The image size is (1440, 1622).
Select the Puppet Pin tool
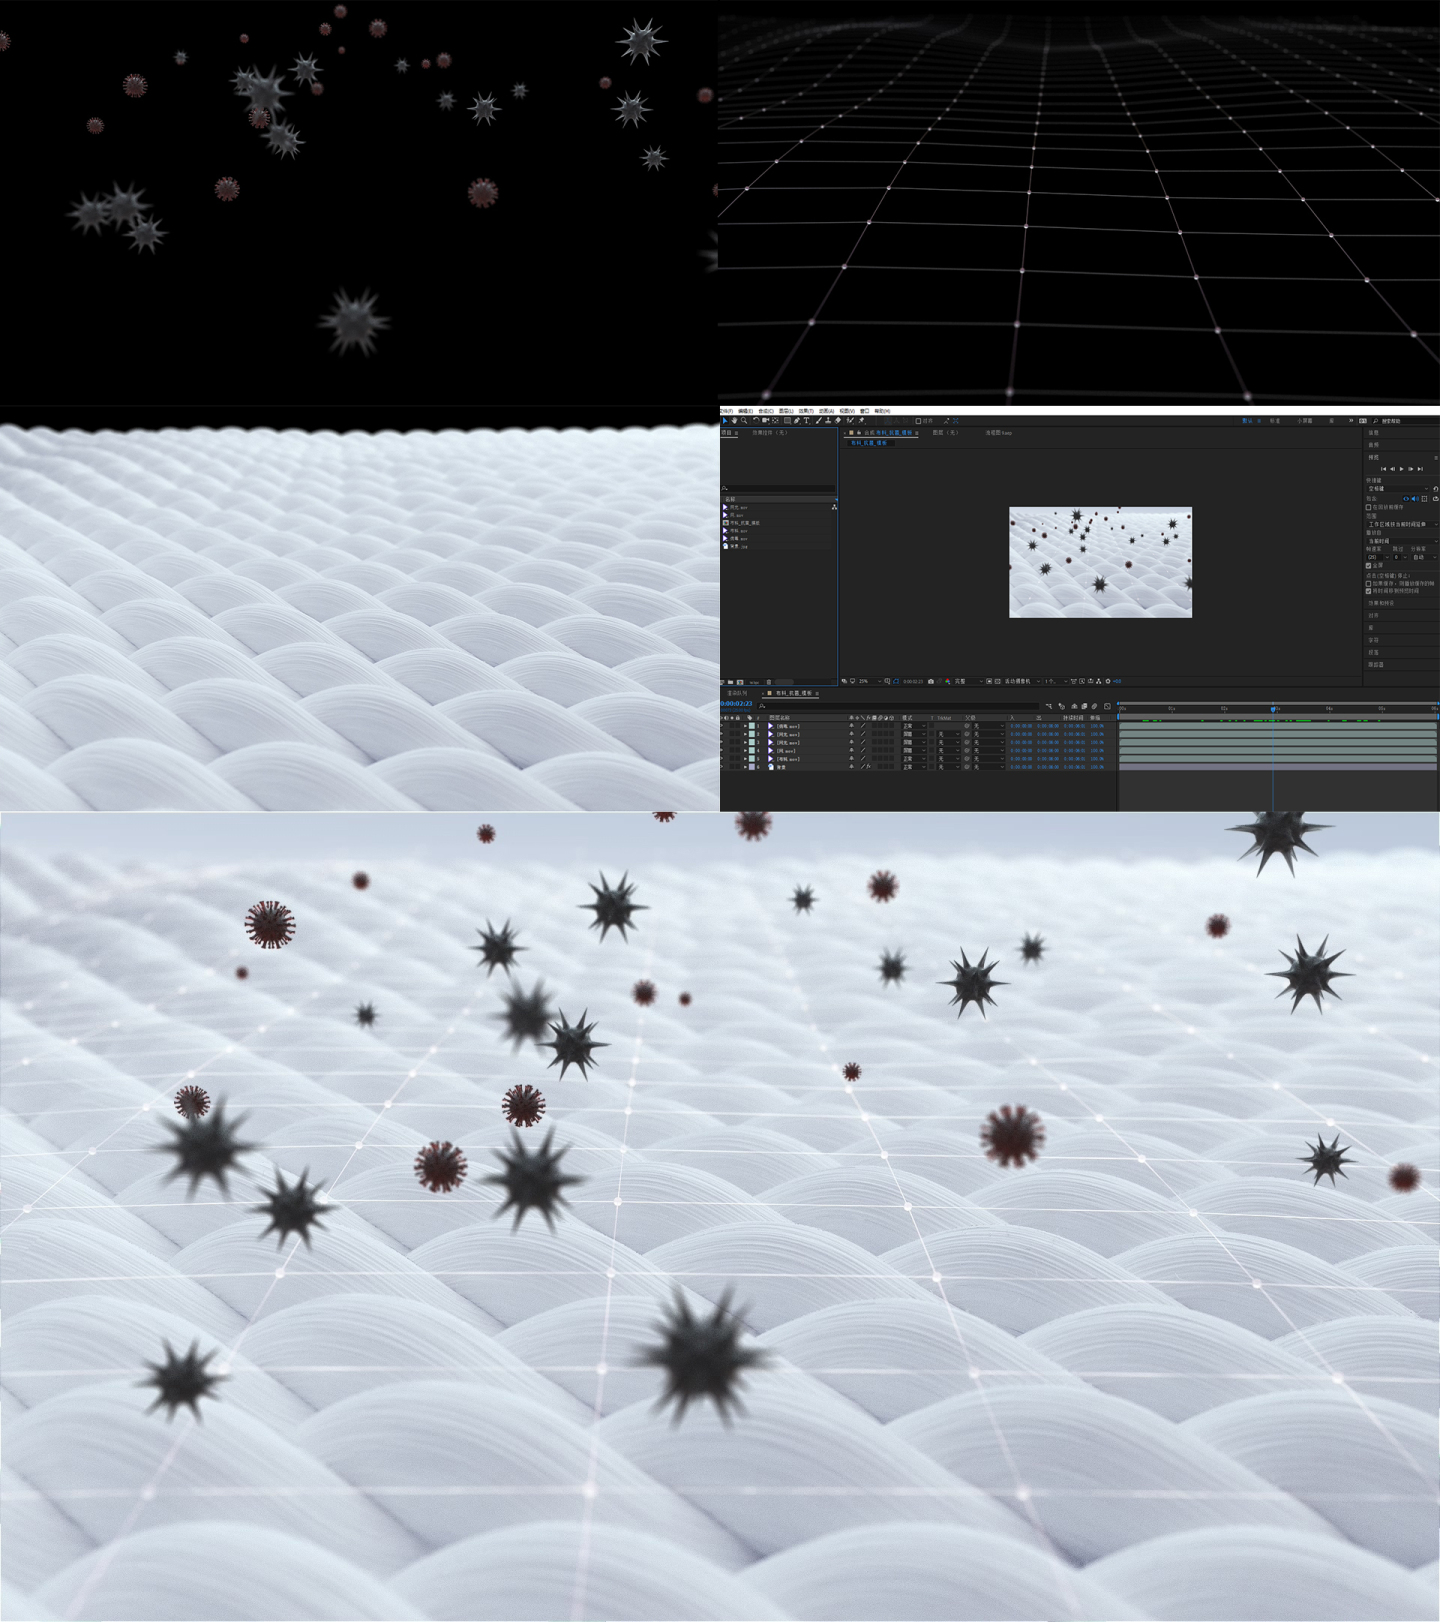[862, 421]
